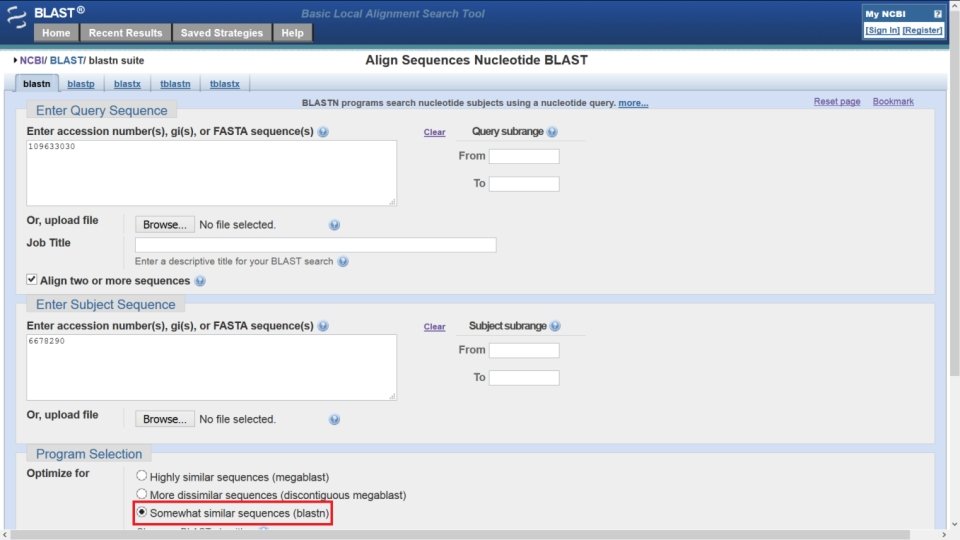Open help beside the subject upload Browse
Viewport: 960px width, 540px height.
pos(334,419)
